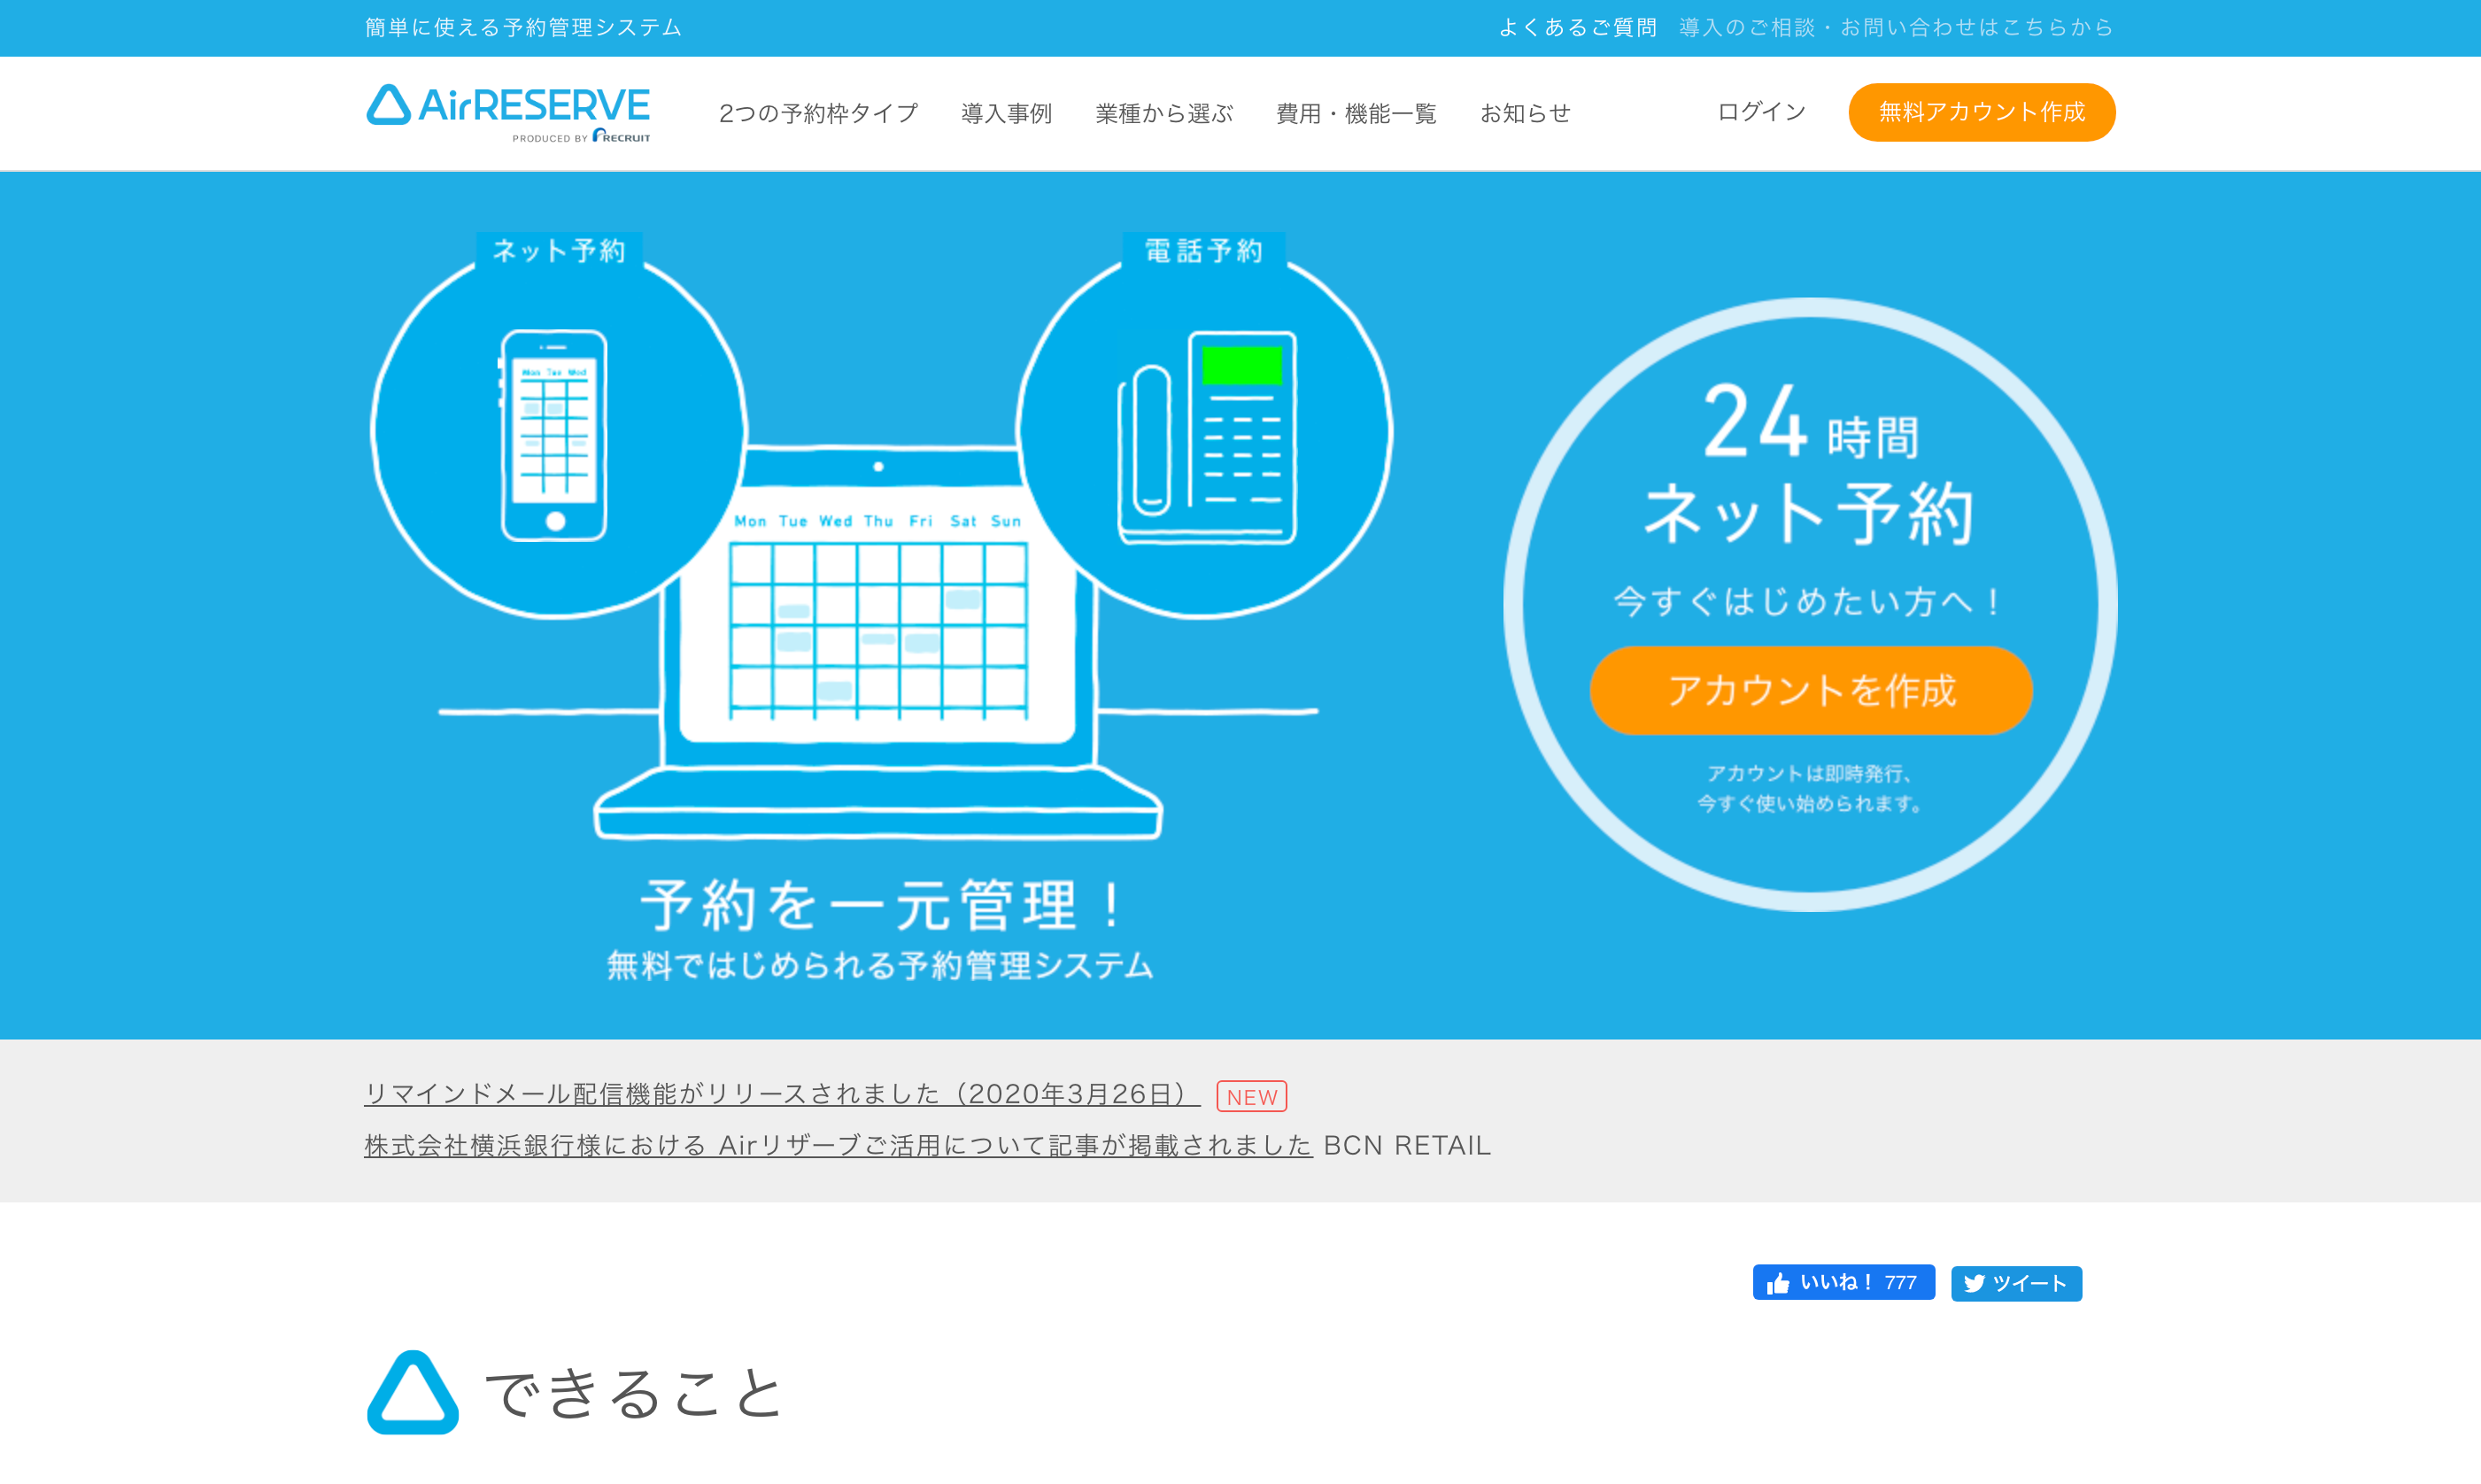
Task: Open the 費用・機能一覧 menu item
Action: [1356, 113]
